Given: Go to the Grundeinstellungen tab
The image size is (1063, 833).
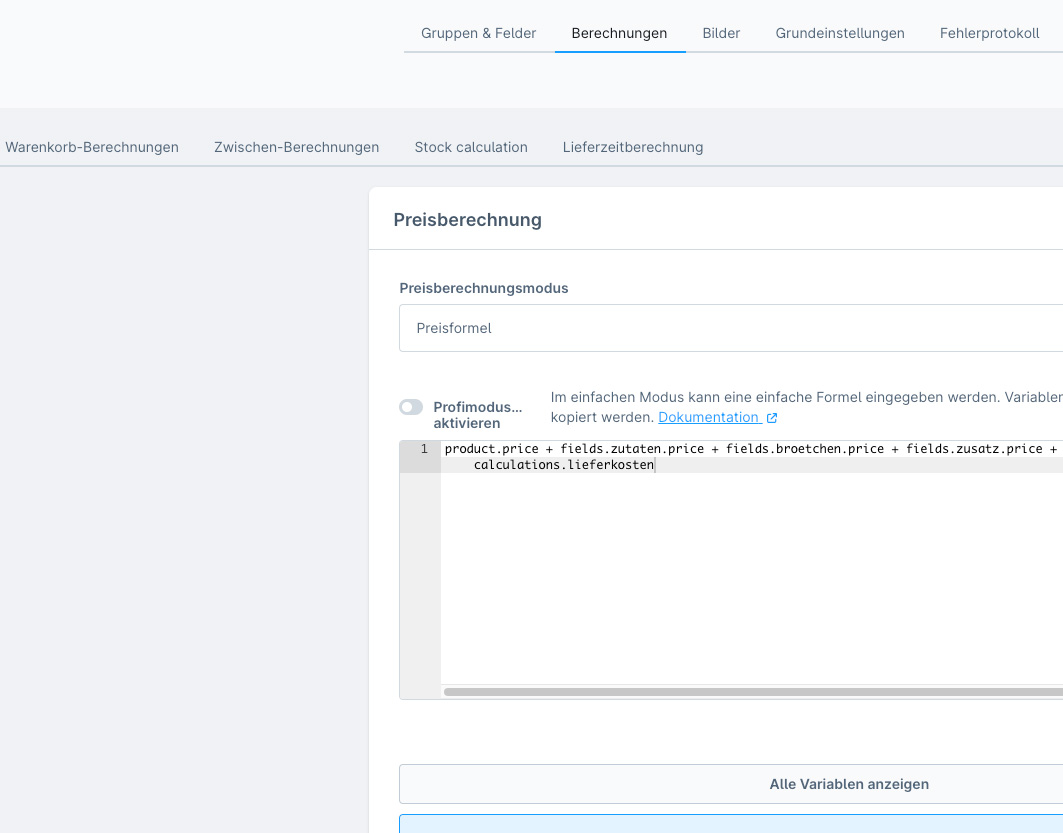Looking at the screenshot, I should click(840, 33).
